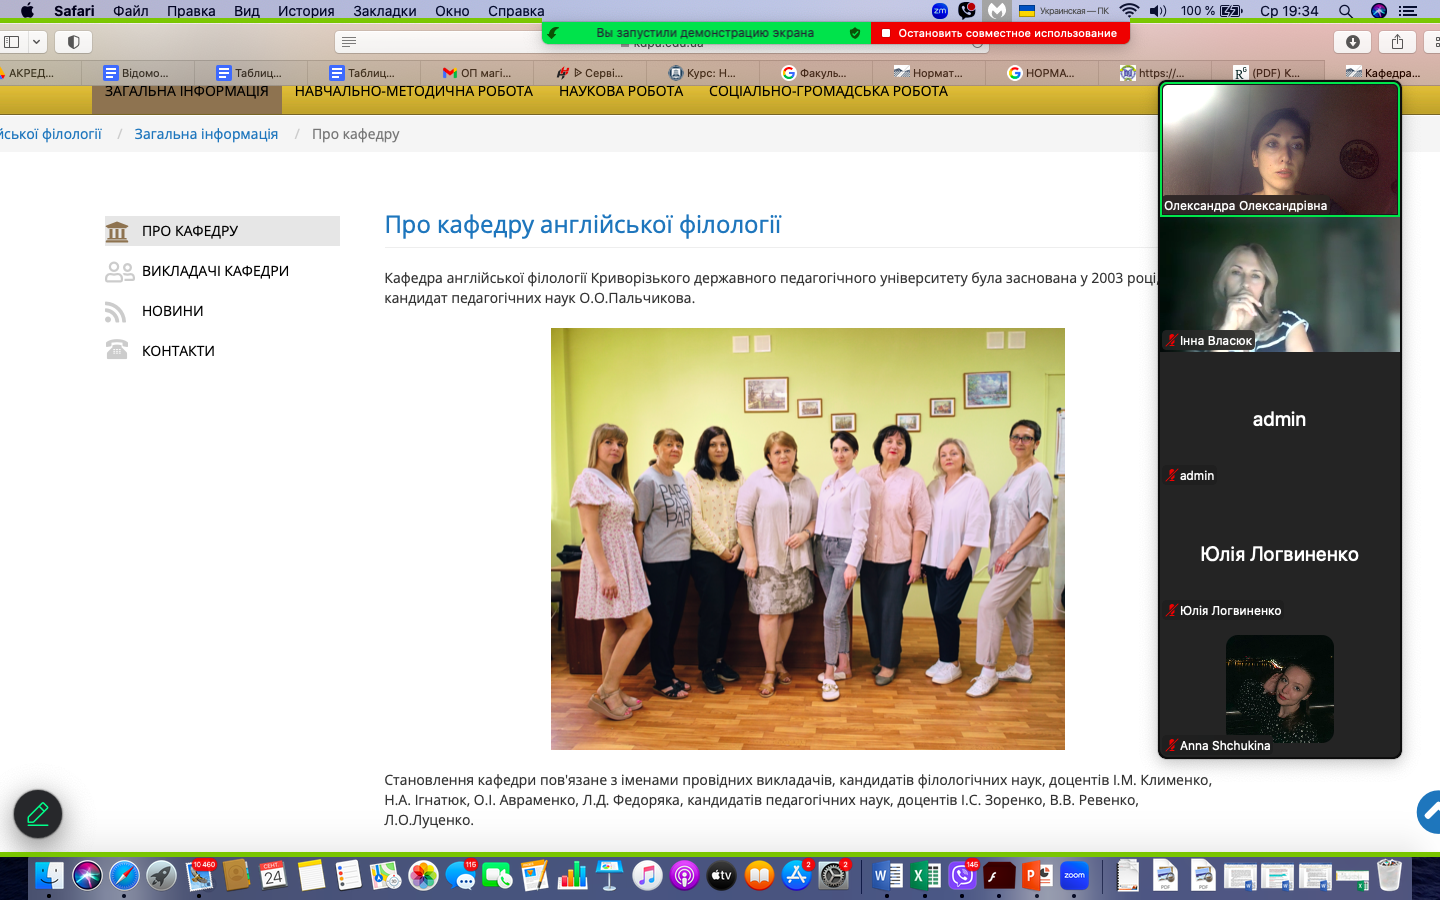Click the department group photo
The image size is (1440, 900).
coord(807,538)
